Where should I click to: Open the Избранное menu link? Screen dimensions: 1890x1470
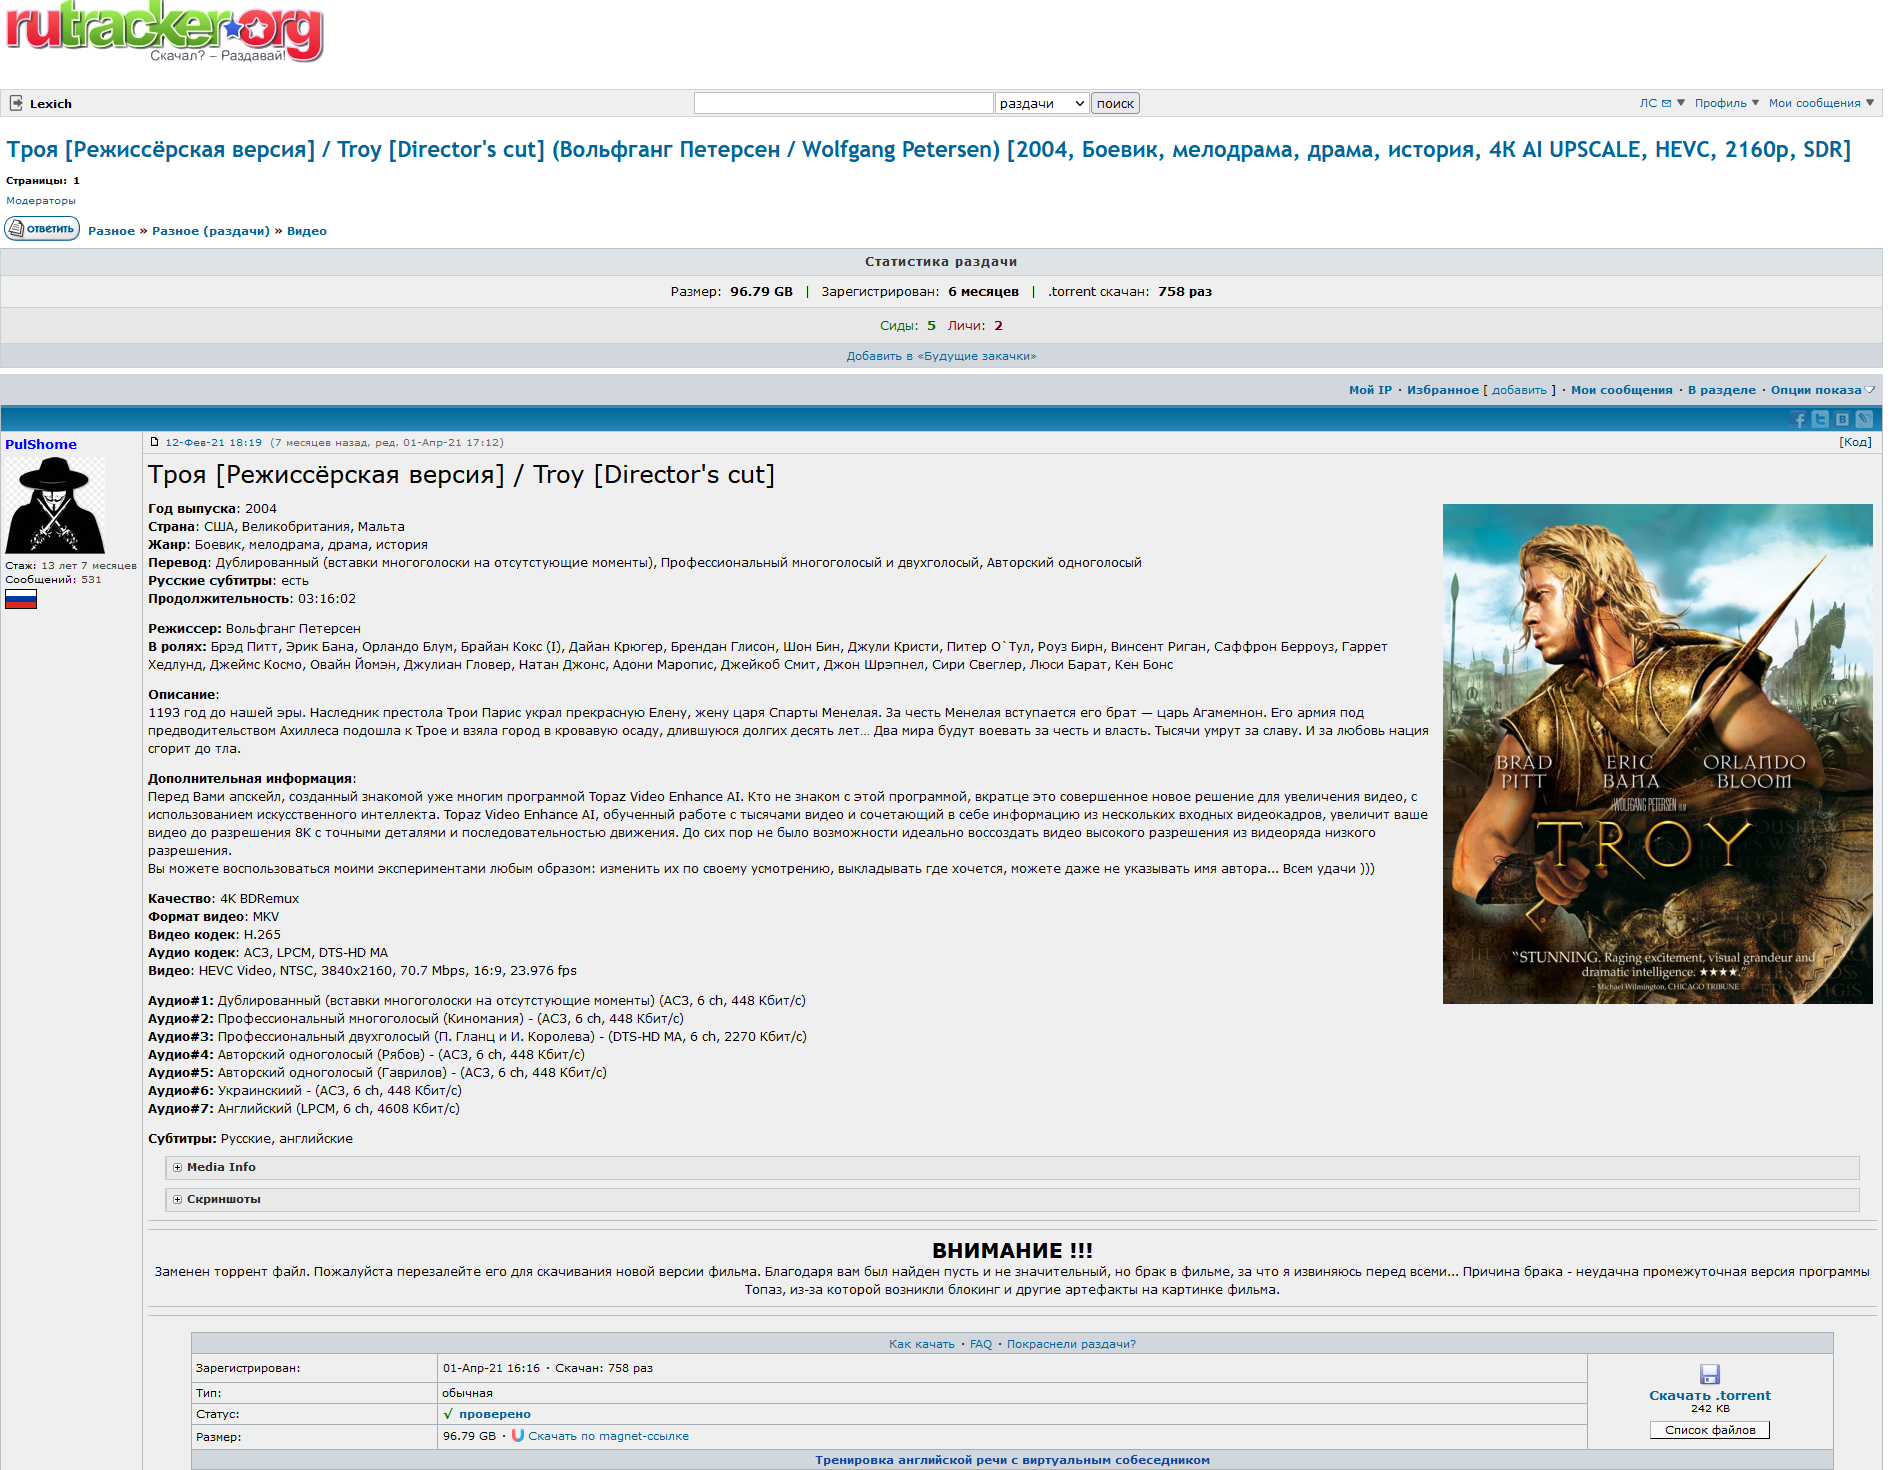coord(1442,390)
